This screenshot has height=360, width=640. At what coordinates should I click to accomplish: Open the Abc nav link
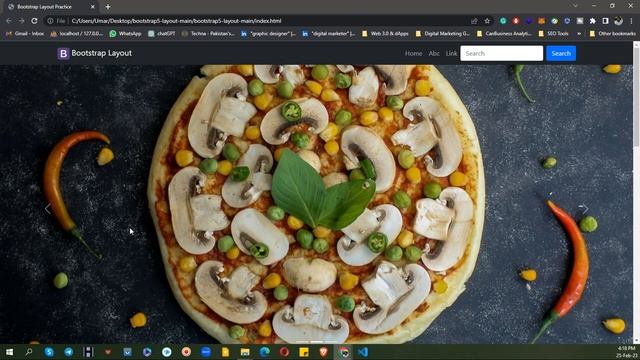tap(434, 53)
